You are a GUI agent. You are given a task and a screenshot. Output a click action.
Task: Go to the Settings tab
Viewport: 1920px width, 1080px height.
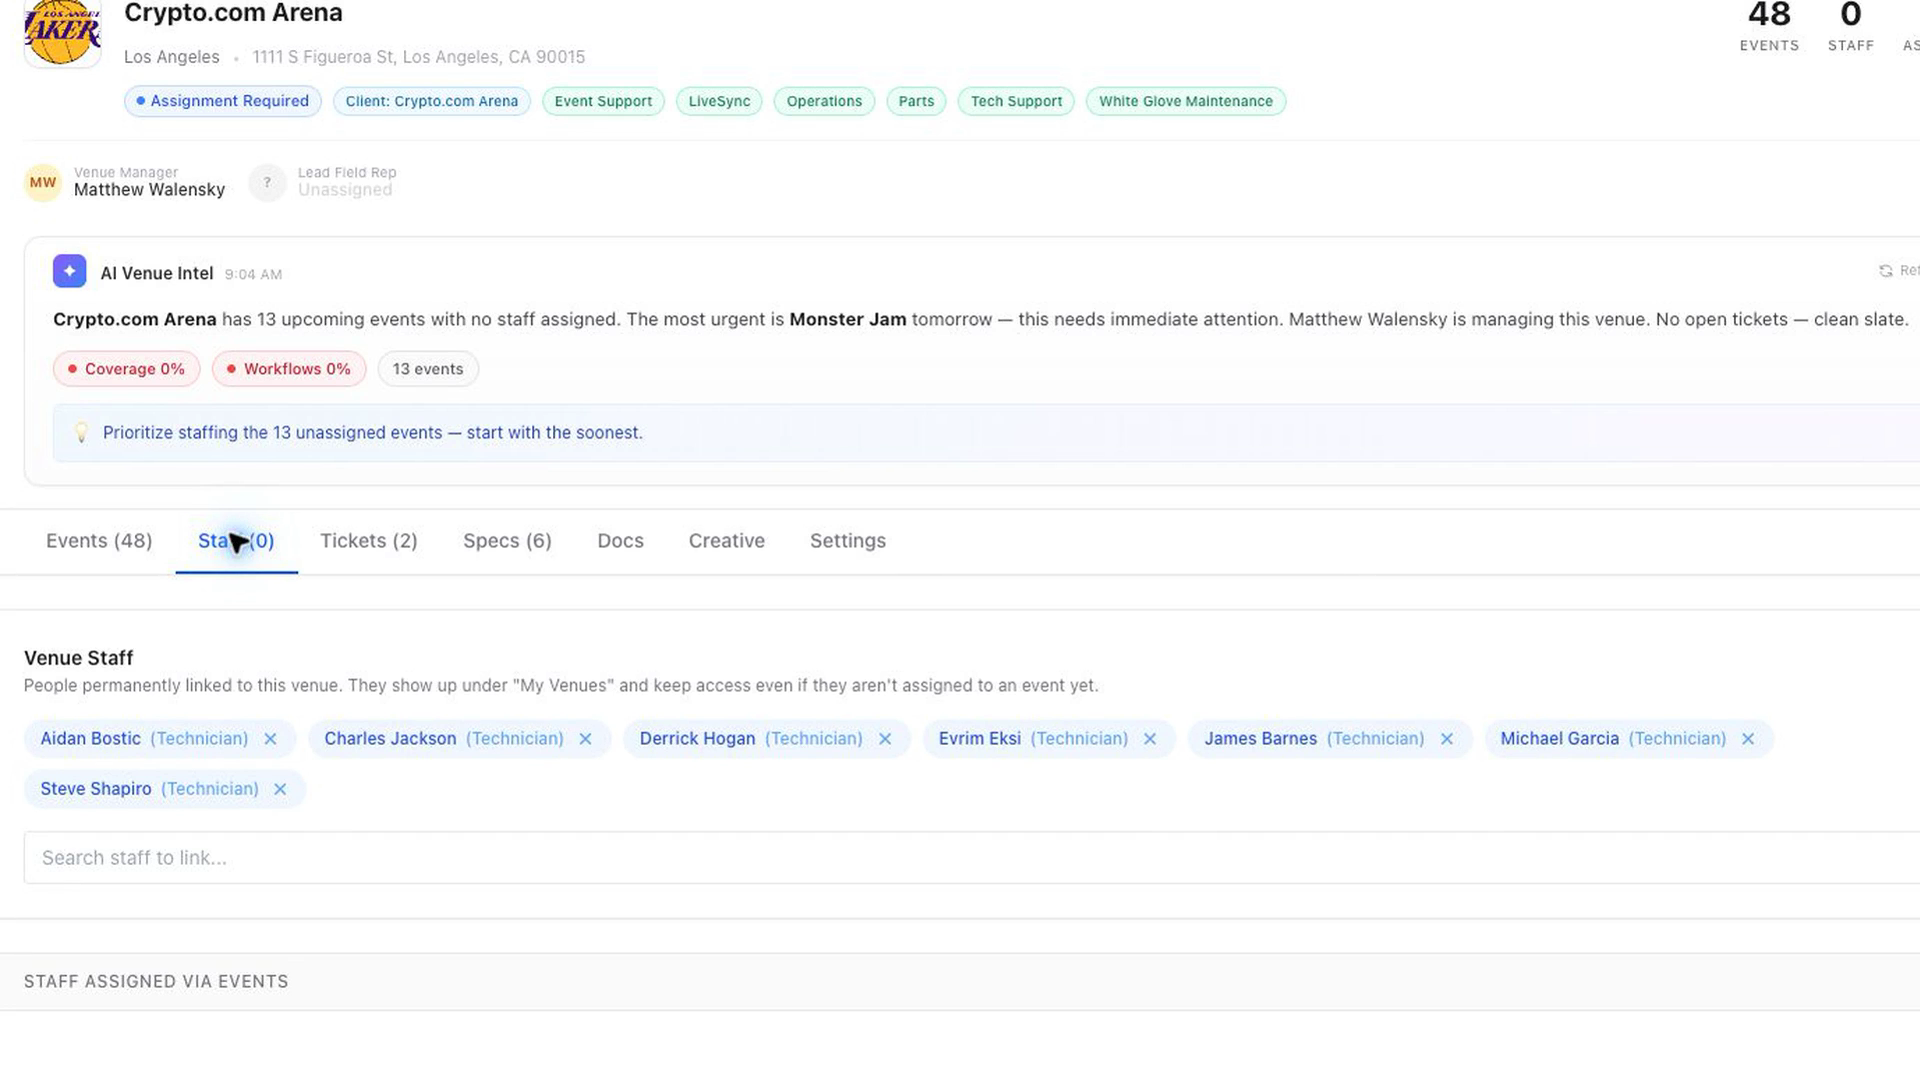coord(848,541)
